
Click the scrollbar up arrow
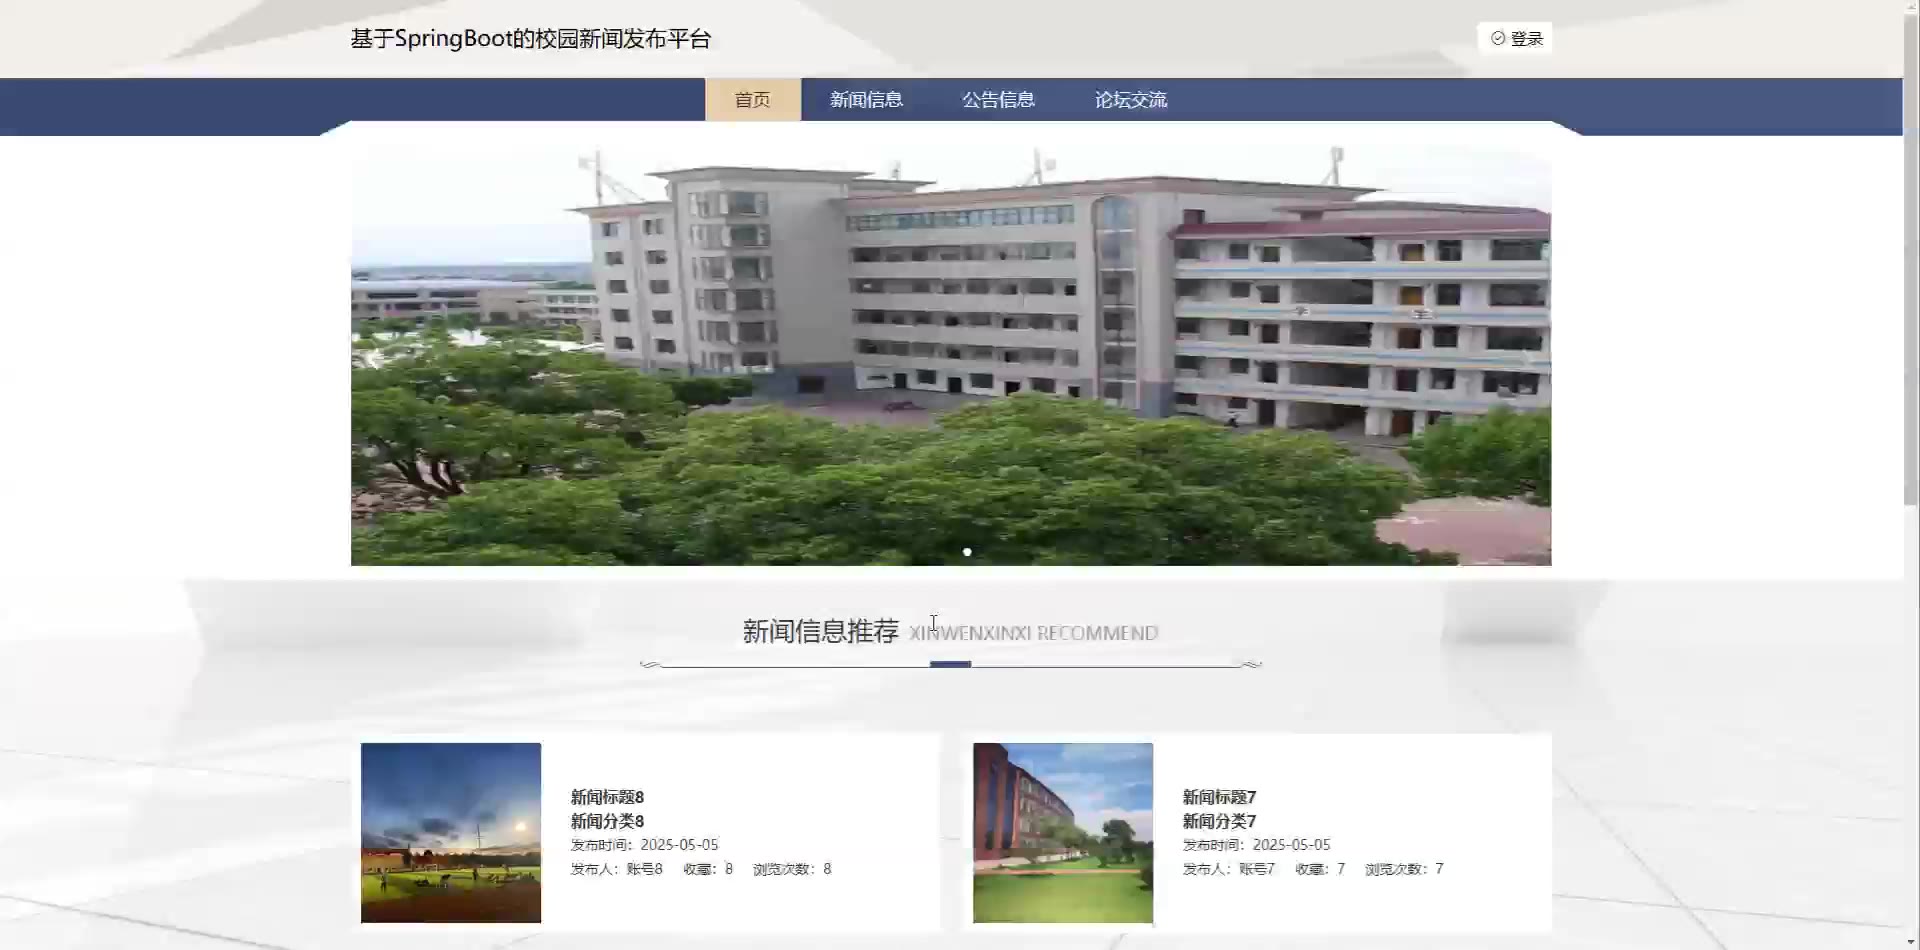(1911, 7)
